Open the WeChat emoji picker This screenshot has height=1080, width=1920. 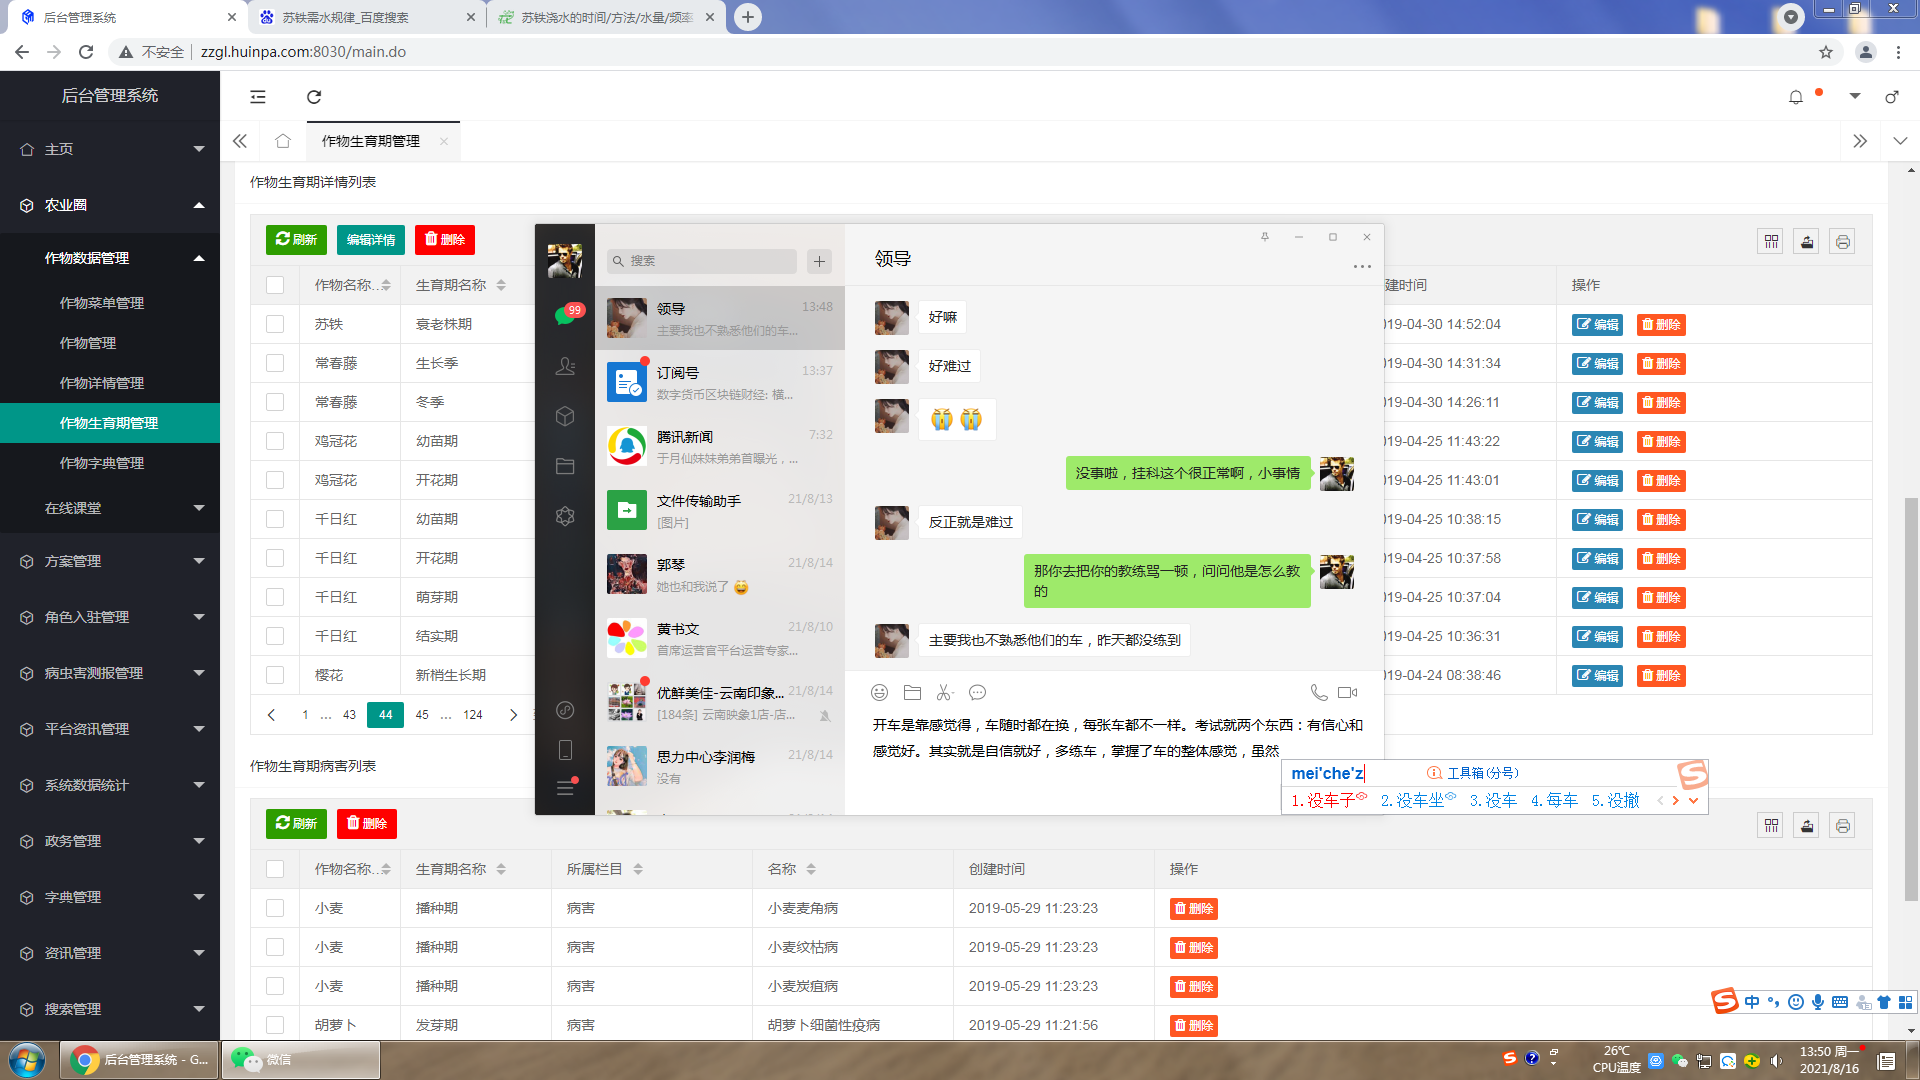coord(879,692)
